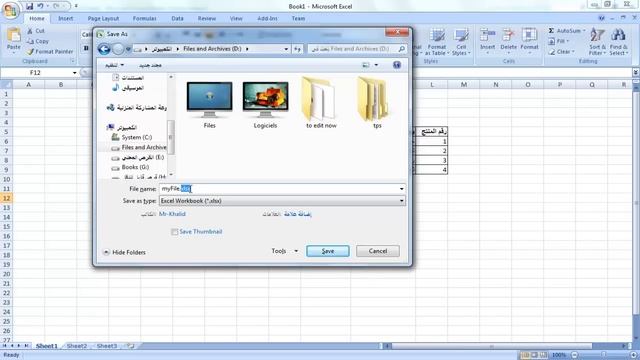Click the Cancel button in dialog
This screenshot has height=360, width=640.
tap(378, 251)
